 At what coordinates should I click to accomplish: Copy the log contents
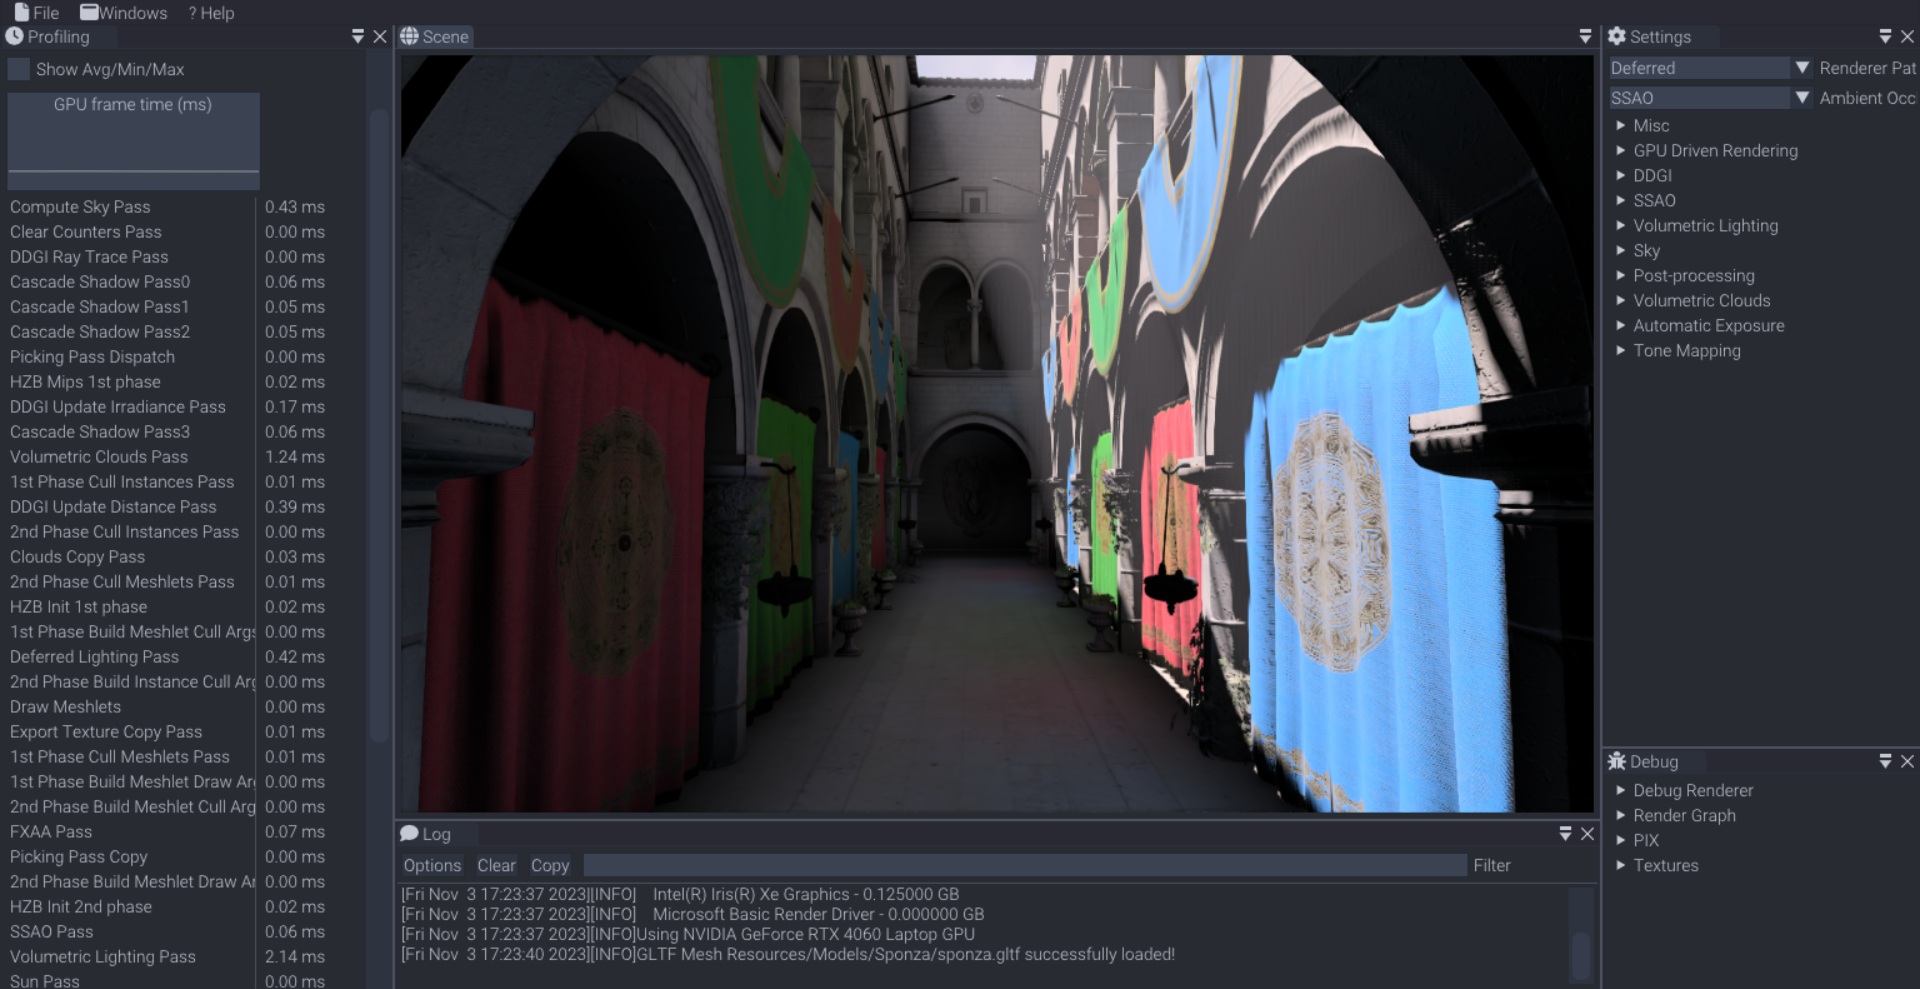[x=550, y=866]
